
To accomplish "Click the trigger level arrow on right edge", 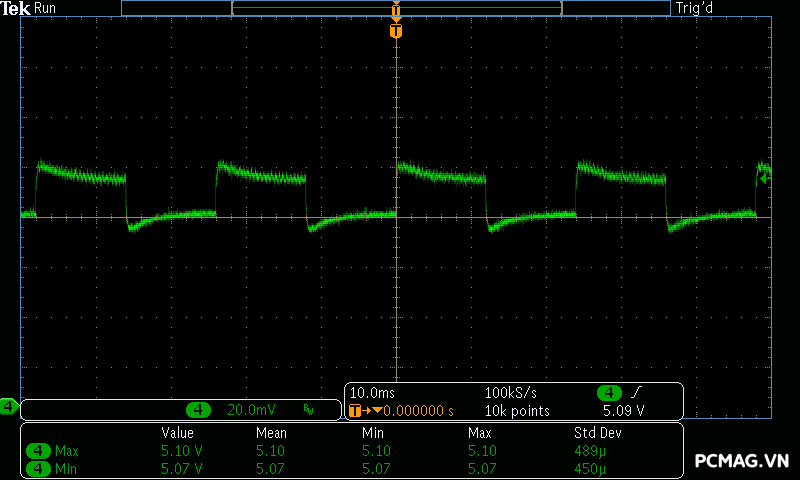I will (x=765, y=178).
